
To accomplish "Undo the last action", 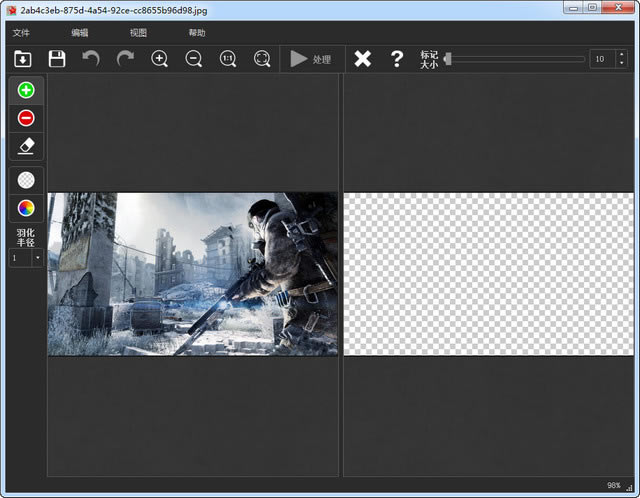I will tap(91, 59).
